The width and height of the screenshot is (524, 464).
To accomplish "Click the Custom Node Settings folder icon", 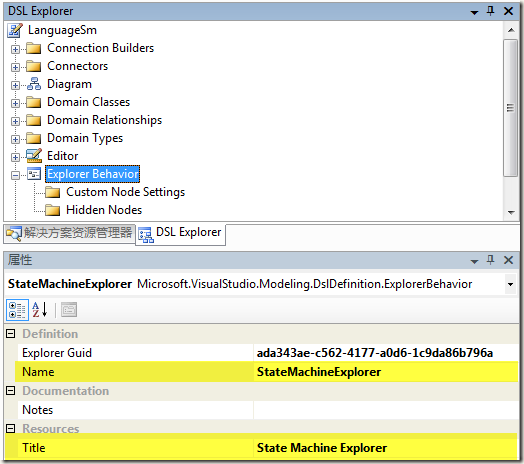I will pyautogui.click(x=52, y=193).
